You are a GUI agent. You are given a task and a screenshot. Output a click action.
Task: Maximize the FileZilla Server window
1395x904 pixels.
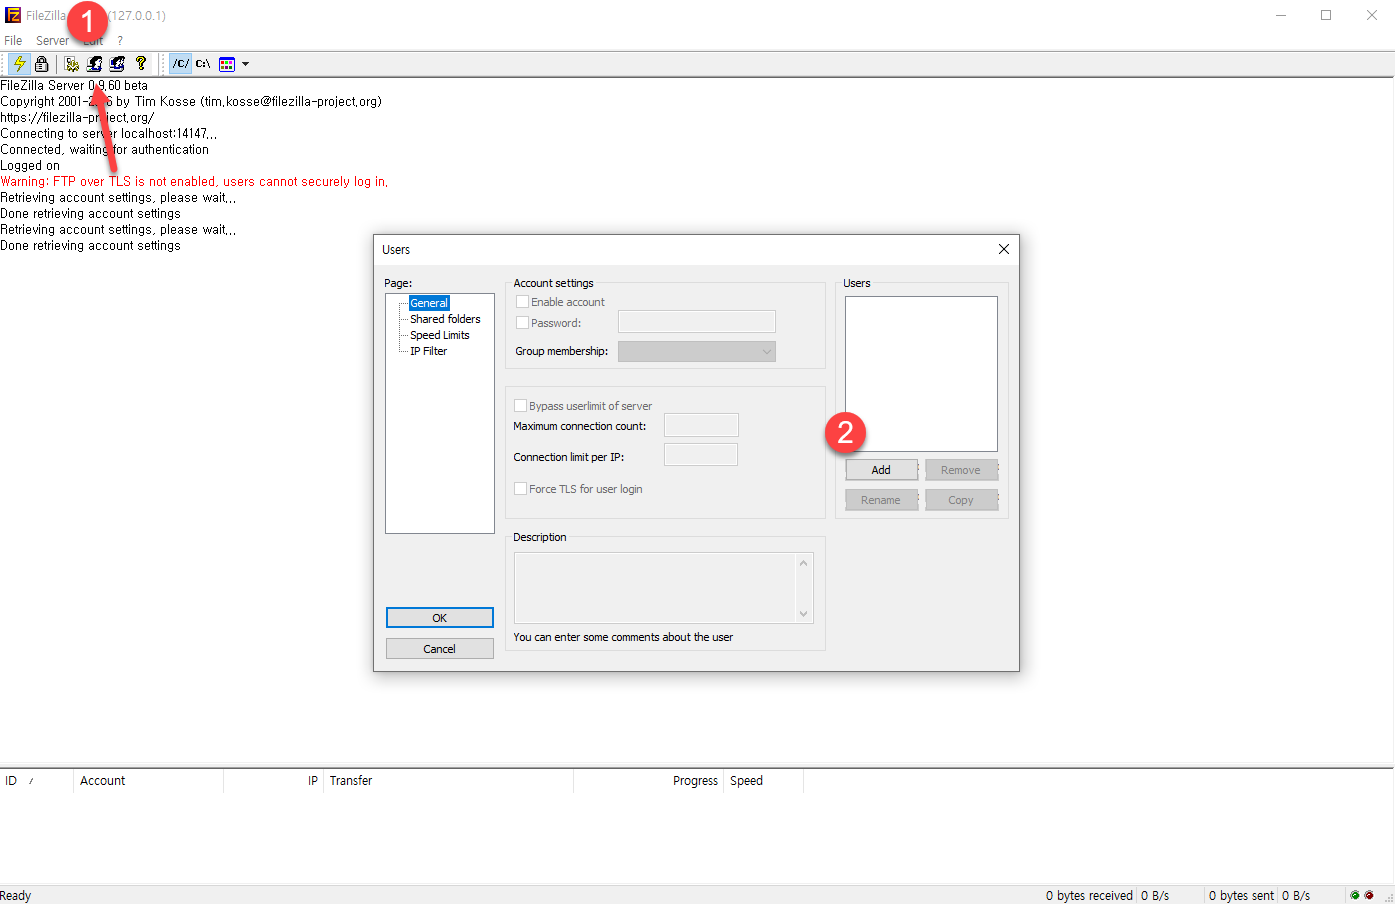(1326, 15)
